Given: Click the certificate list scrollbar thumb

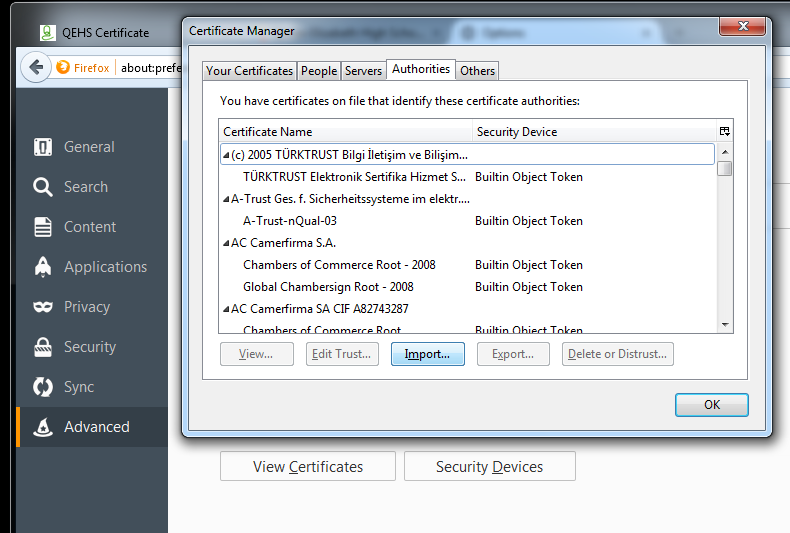Looking at the screenshot, I should [x=725, y=168].
